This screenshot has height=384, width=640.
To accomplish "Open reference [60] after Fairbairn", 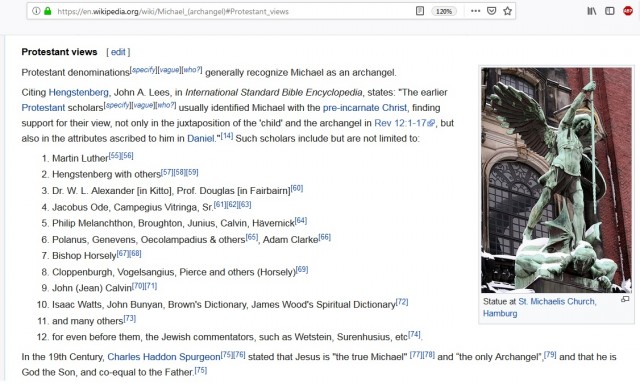I will pyautogui.click(x=297, y=188).
